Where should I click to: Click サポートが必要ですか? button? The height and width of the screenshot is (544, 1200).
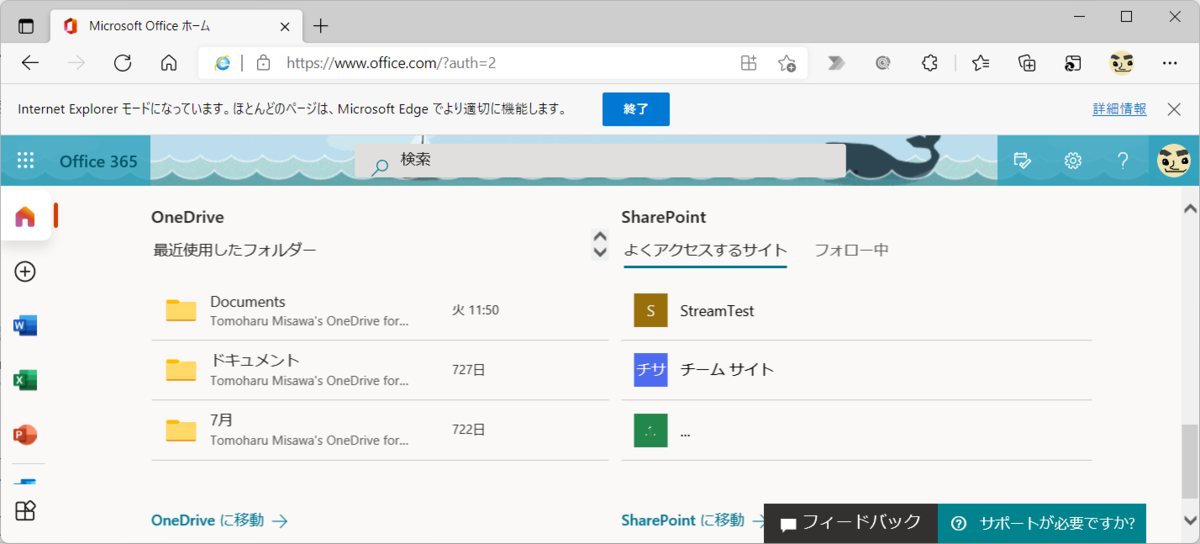coord(1042,523)
